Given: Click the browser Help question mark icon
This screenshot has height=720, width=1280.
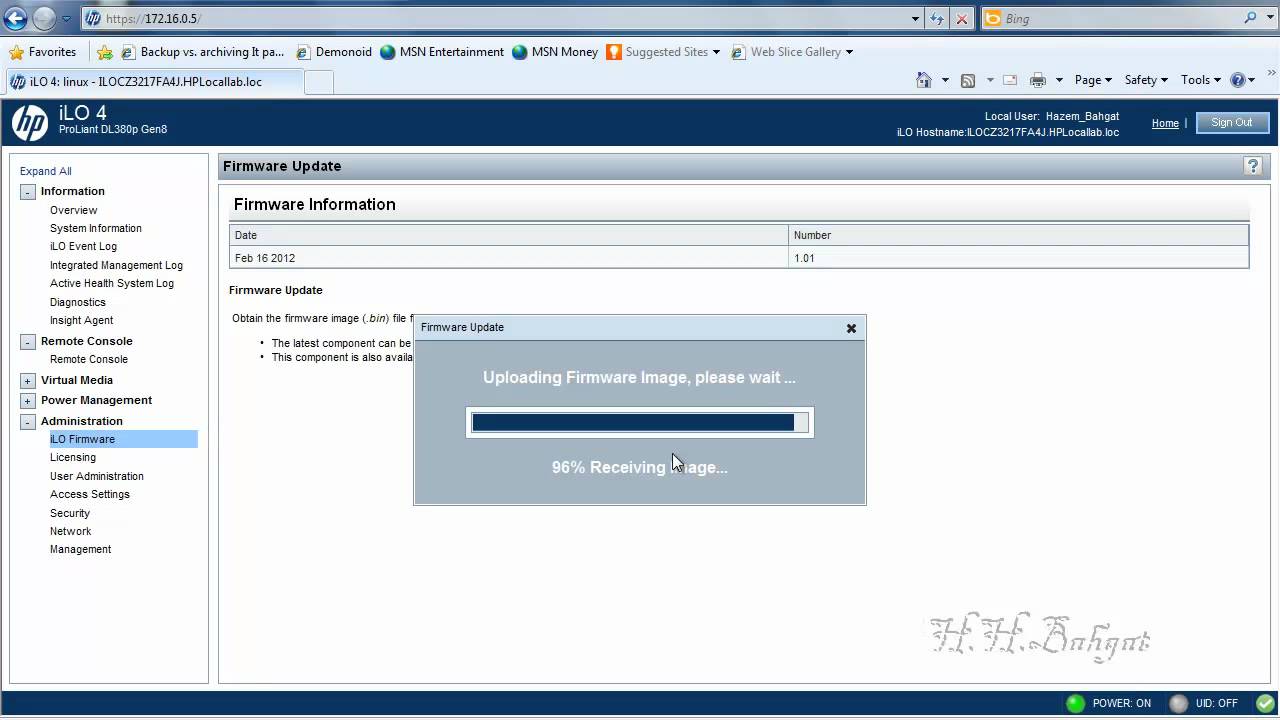Looking at the screenshot, I should pyautogui.click(x=1238, y=80).
